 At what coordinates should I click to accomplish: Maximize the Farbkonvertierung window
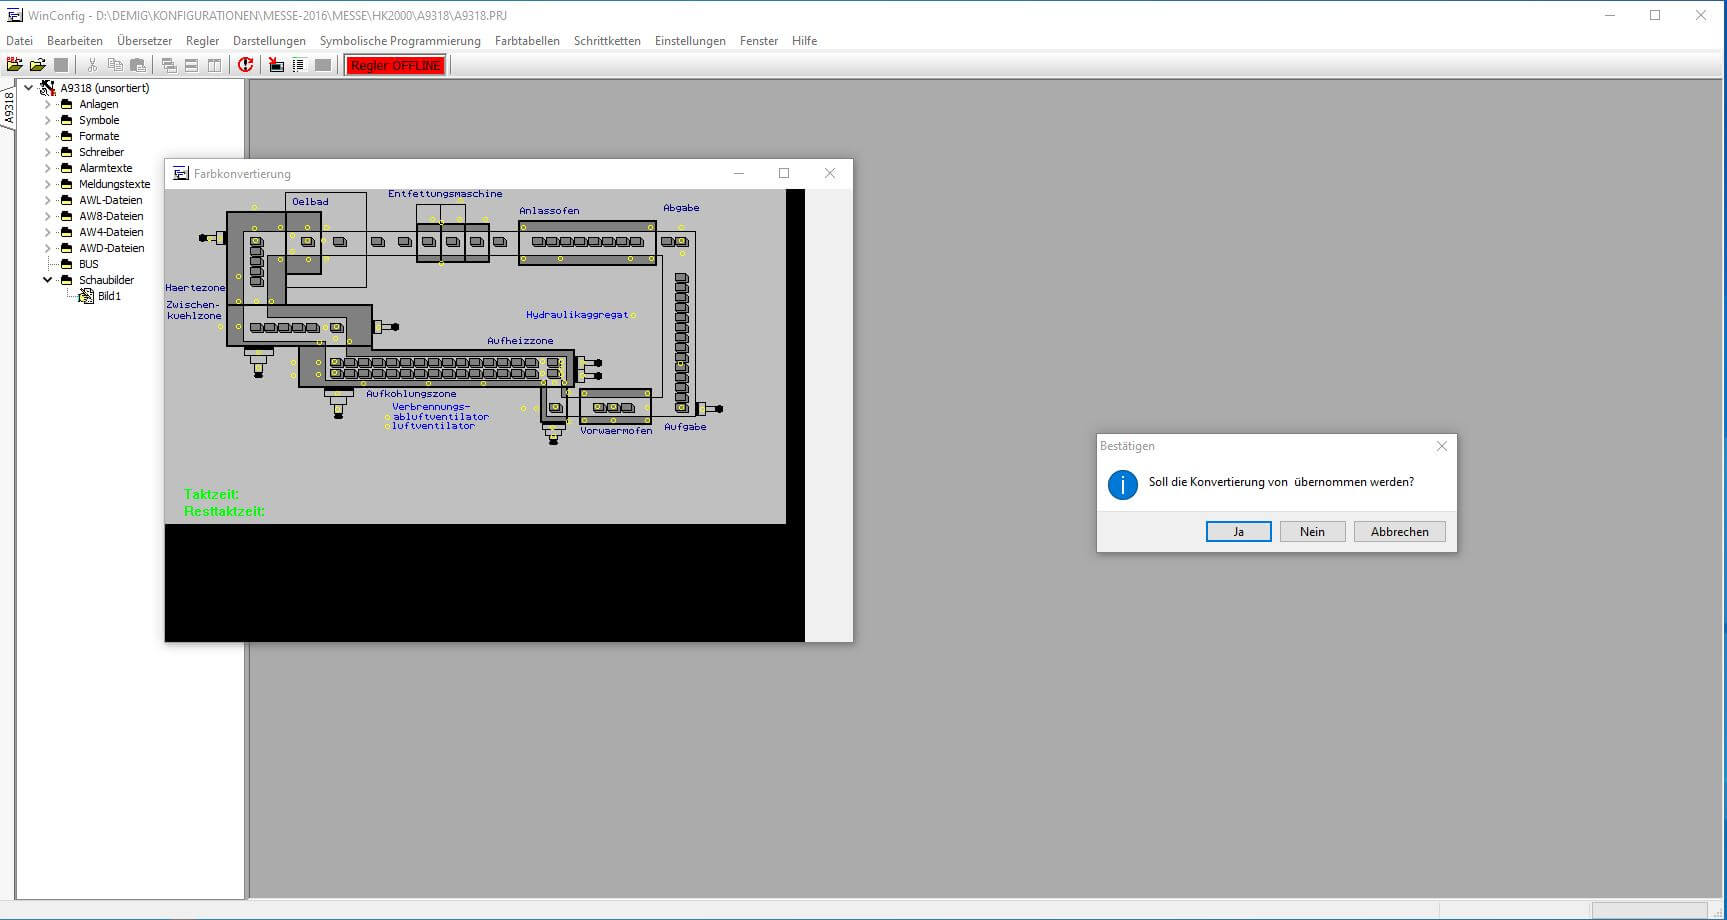click(784, 173)
